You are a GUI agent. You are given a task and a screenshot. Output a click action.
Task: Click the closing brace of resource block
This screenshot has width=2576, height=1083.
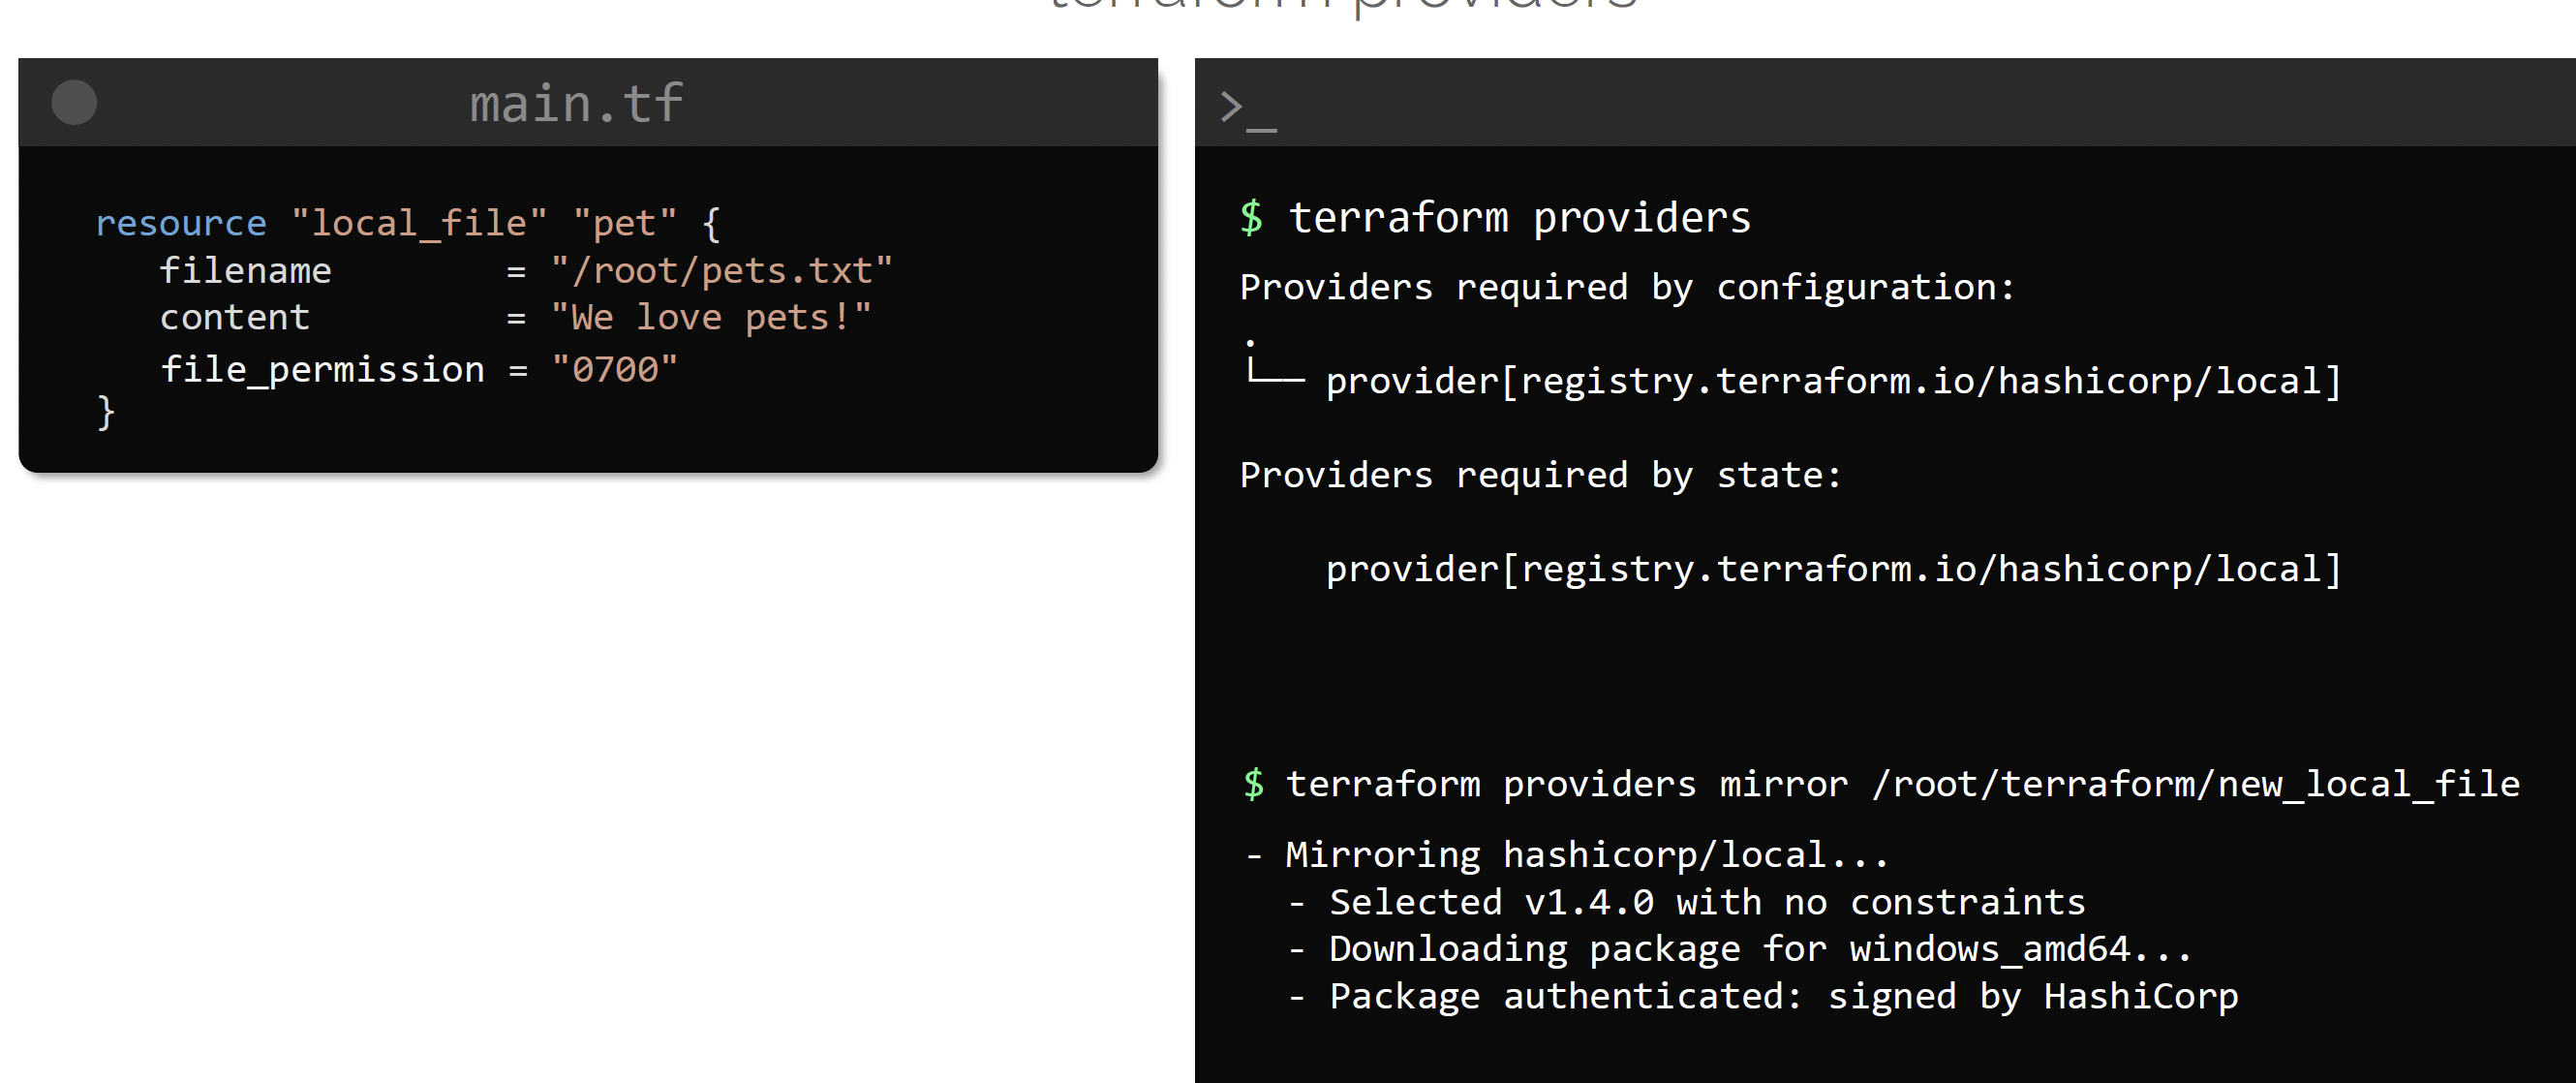[x=106, y=412]
